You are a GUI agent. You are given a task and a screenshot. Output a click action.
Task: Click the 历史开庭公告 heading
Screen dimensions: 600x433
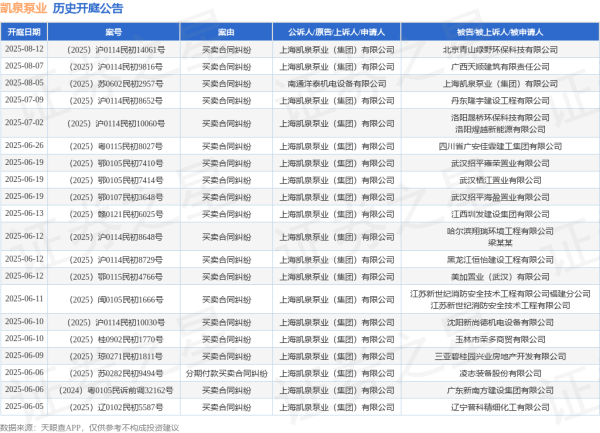coord(88,8)
